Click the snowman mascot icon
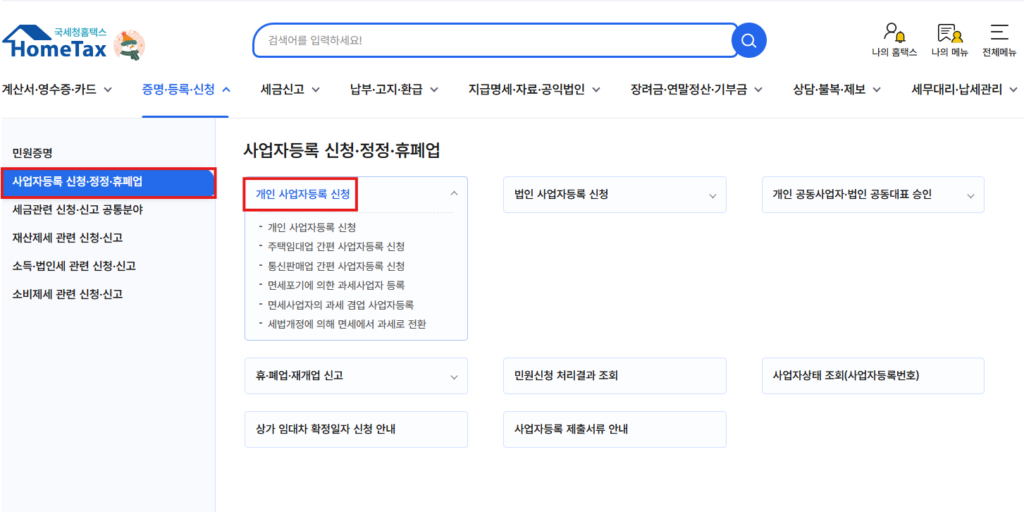The image size is (1024, 512). (x=129, y=44)
